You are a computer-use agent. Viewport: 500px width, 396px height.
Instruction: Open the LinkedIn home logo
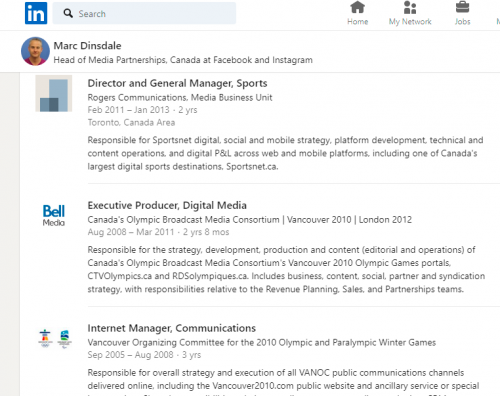pyautogui.click(x=36, y=13)
